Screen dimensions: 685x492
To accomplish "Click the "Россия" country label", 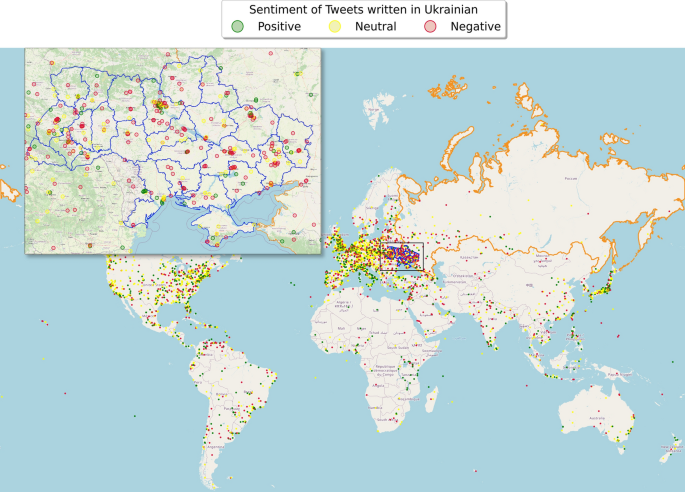I will (571, 178).
